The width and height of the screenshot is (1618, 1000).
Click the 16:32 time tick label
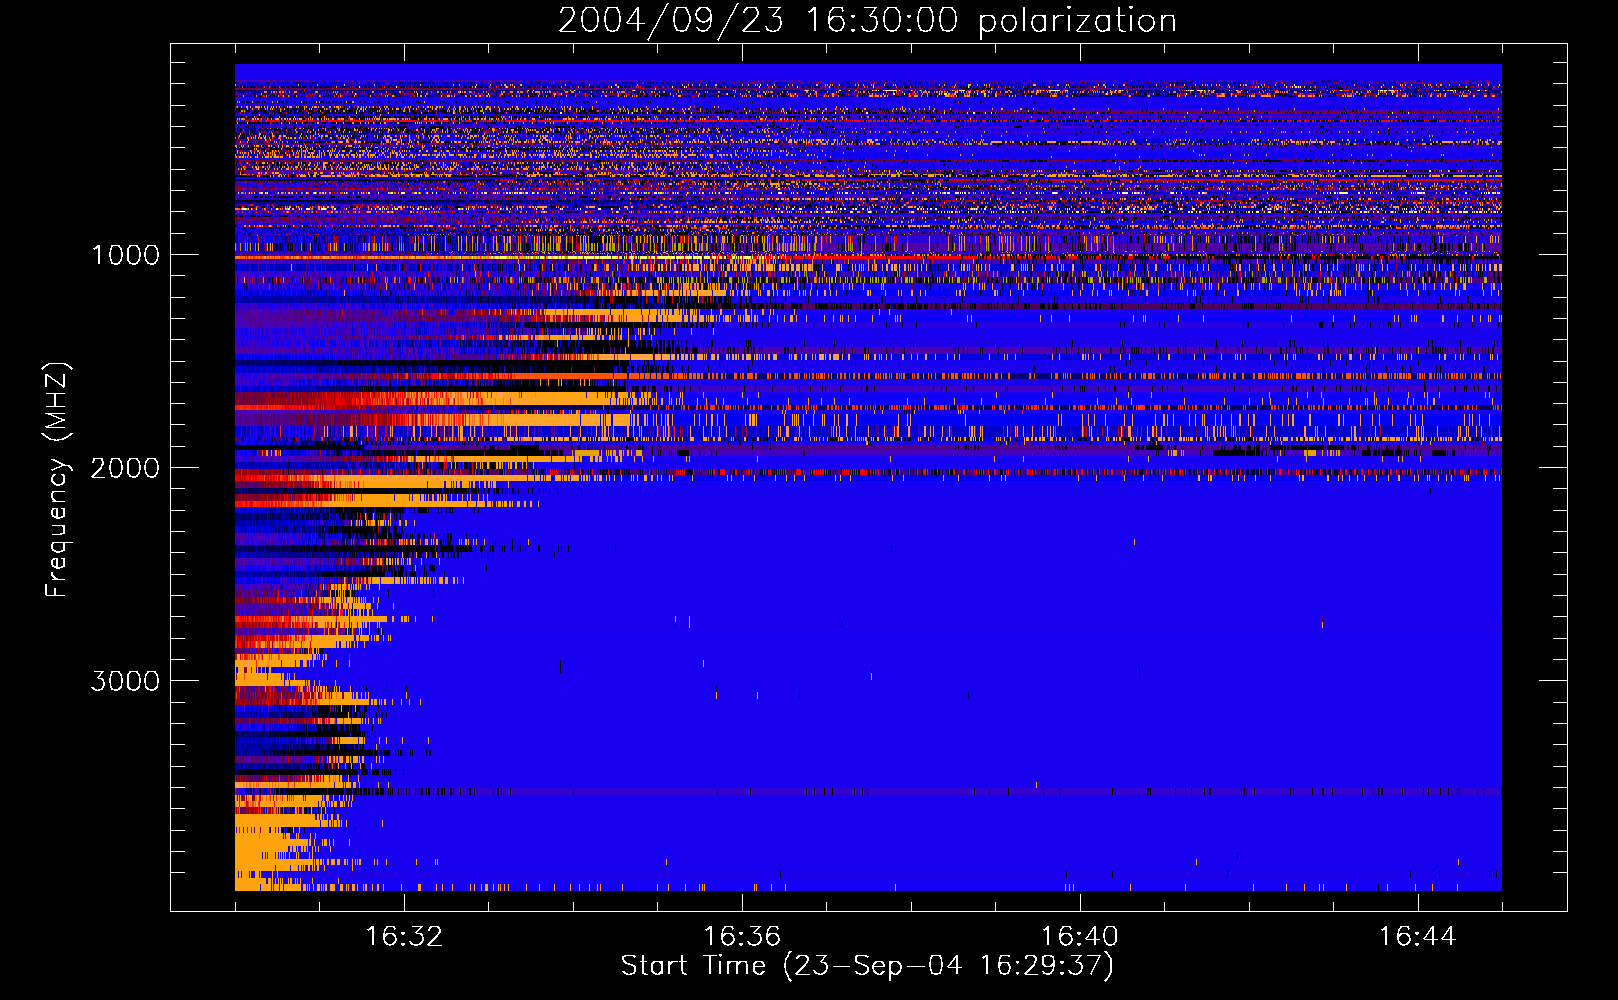coord(404,937)
